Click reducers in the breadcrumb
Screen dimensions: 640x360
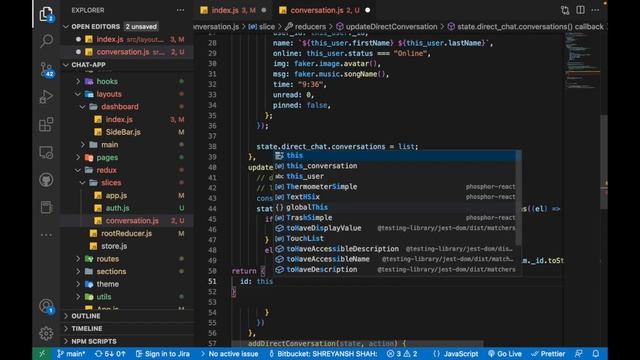tap(310, 27)
